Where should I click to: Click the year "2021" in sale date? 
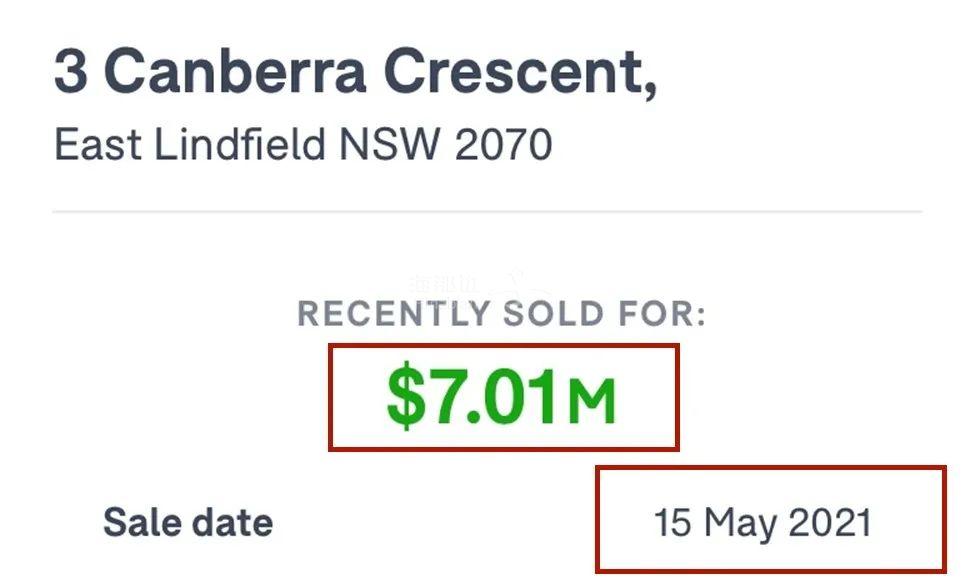pos(830,523)
